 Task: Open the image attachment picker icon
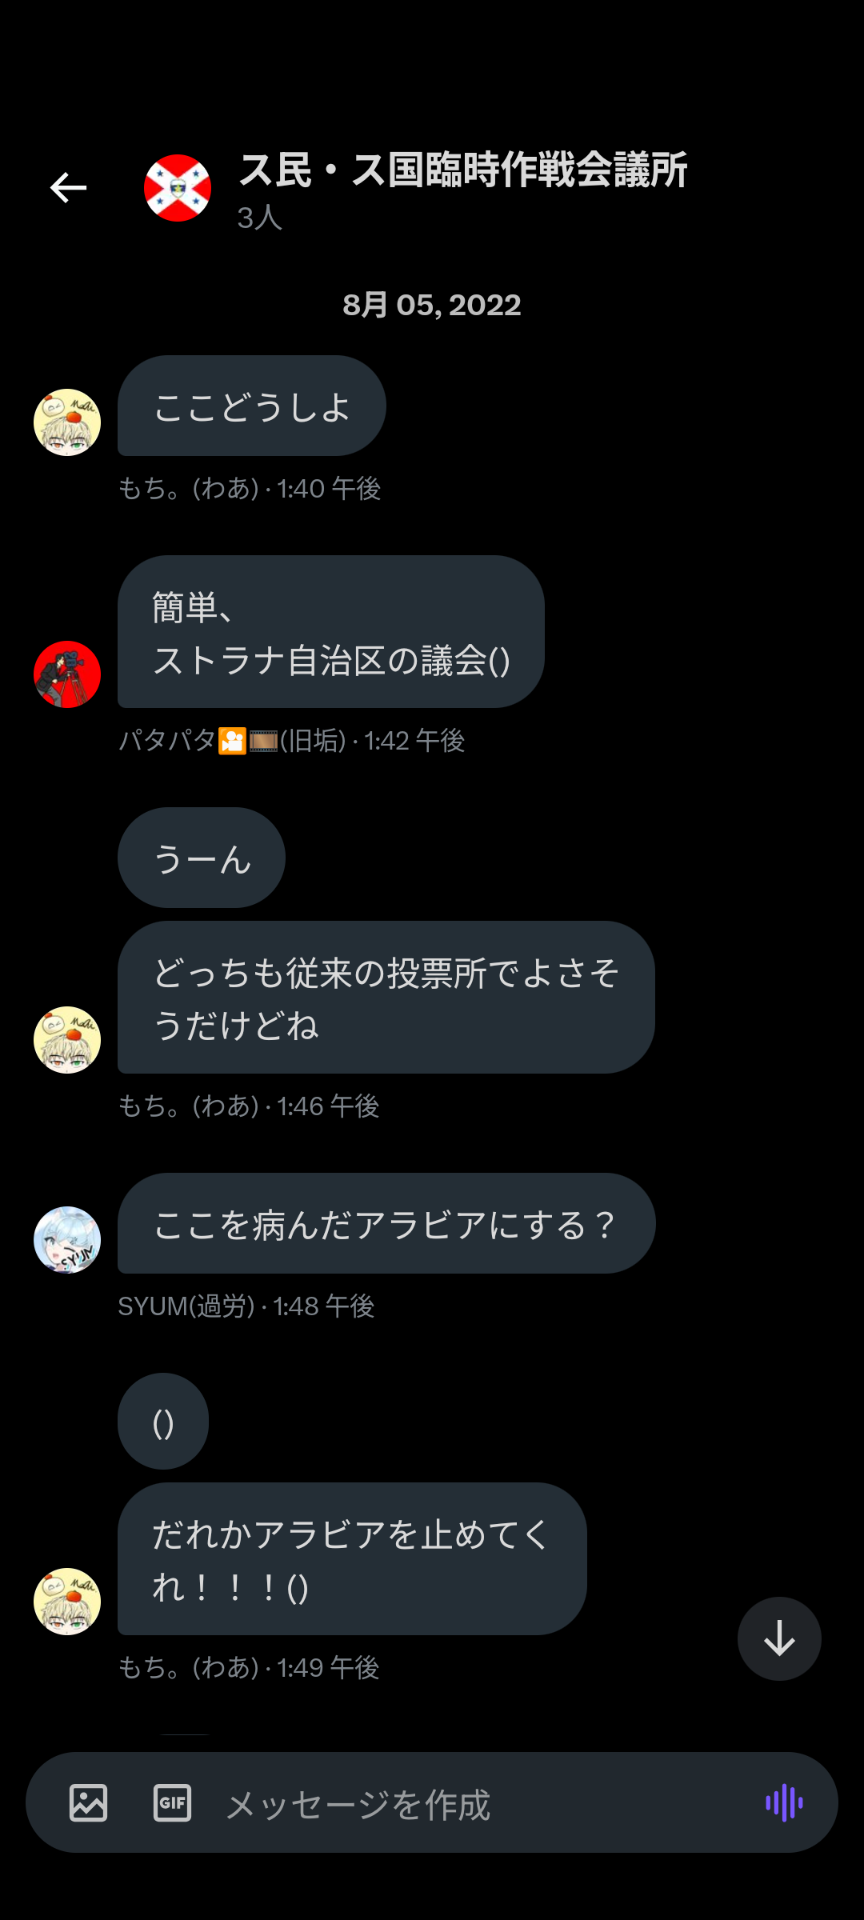point(88,1802)
